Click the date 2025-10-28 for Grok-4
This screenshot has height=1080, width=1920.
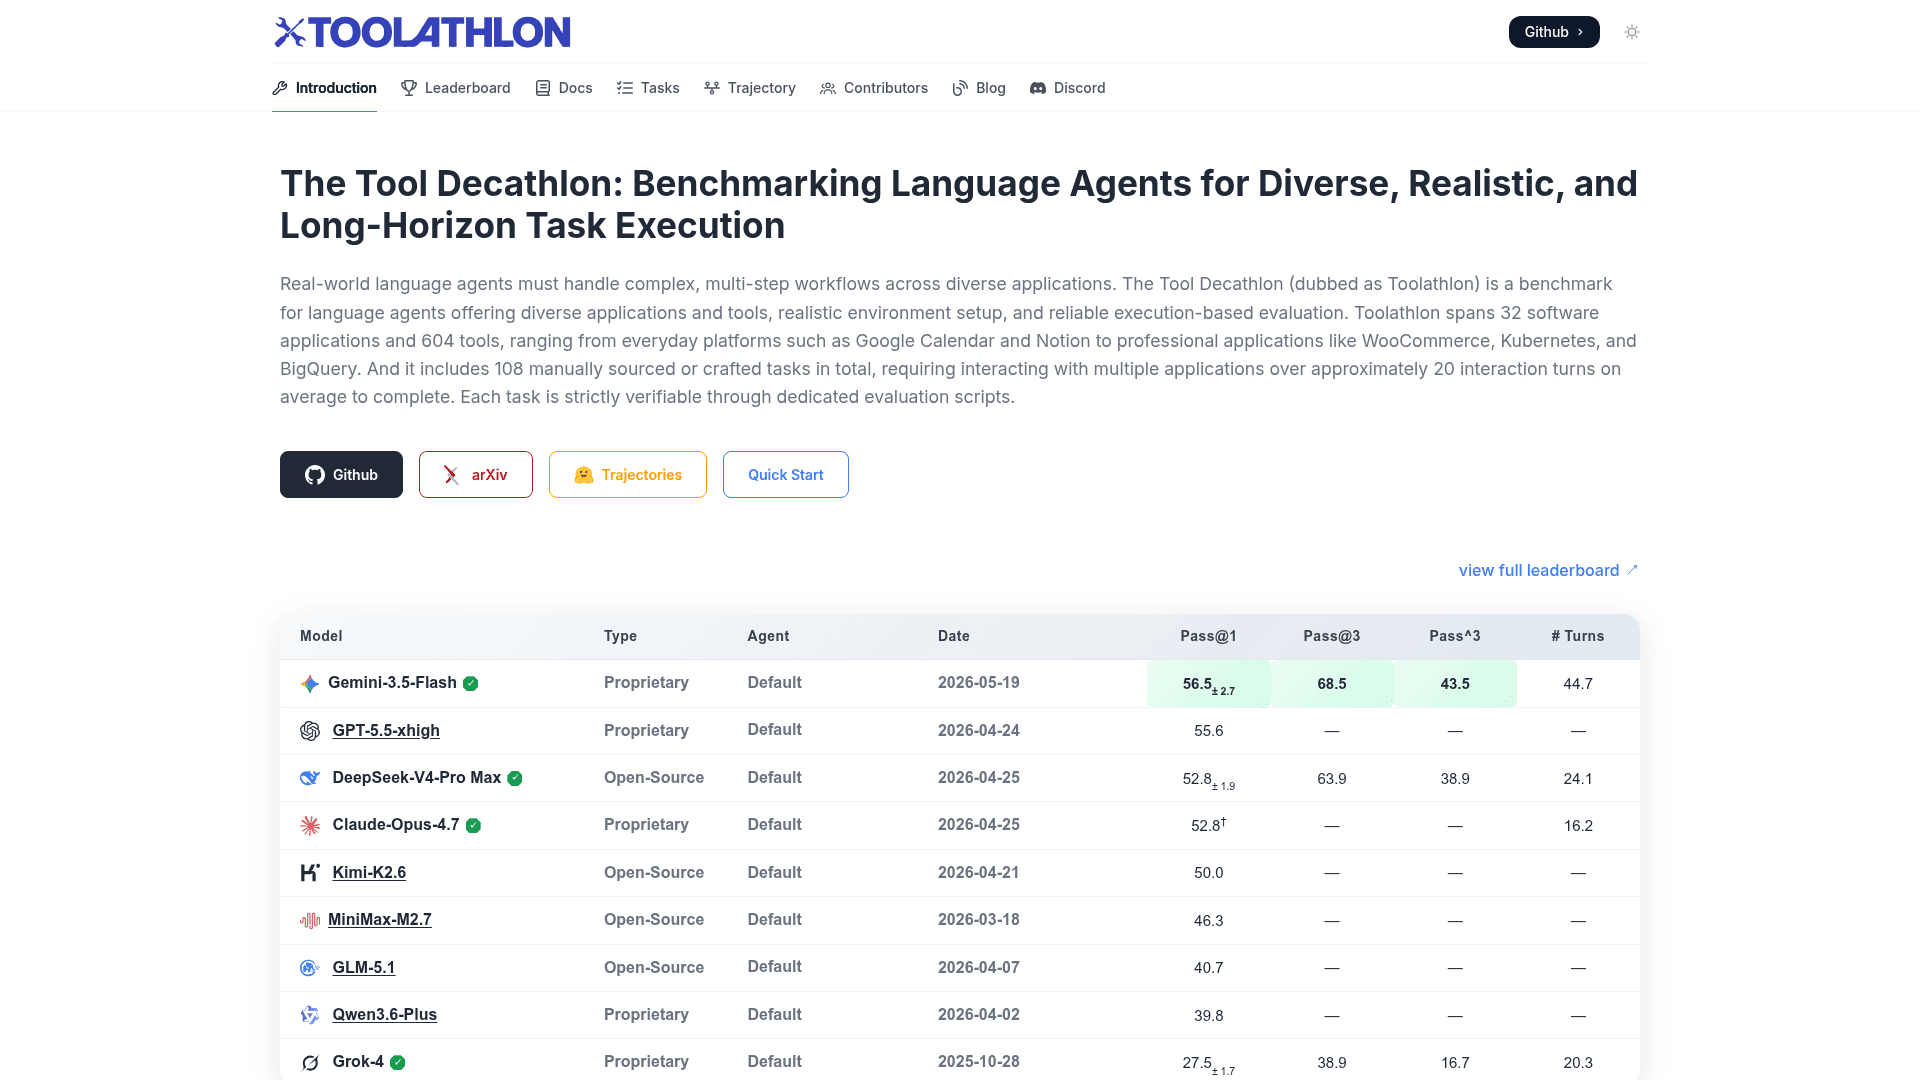(979, 1061)
